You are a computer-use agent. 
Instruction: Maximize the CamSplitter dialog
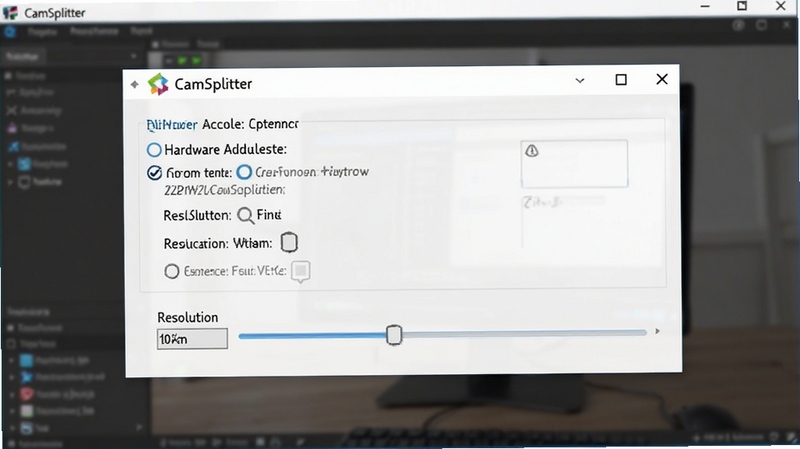pyautogui.click(x=621, y=80)
